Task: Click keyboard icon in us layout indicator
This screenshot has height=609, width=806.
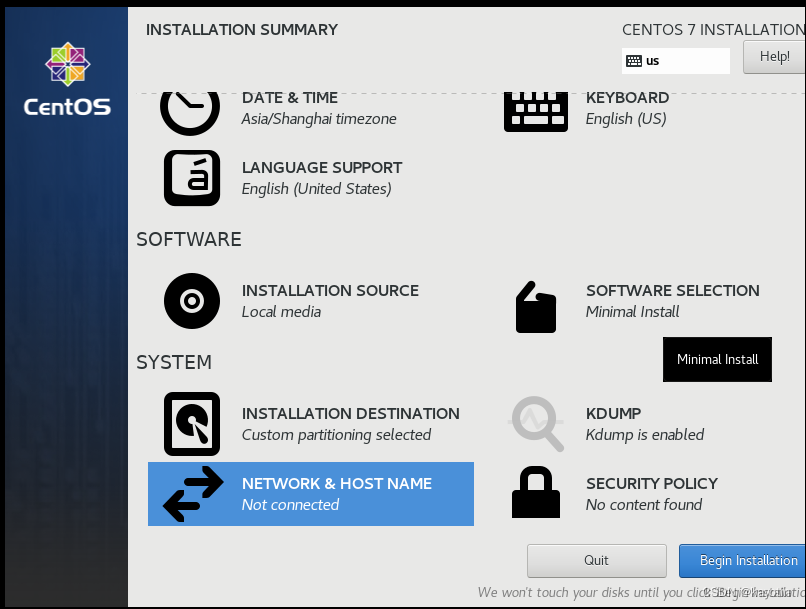Action: [633, 61]
